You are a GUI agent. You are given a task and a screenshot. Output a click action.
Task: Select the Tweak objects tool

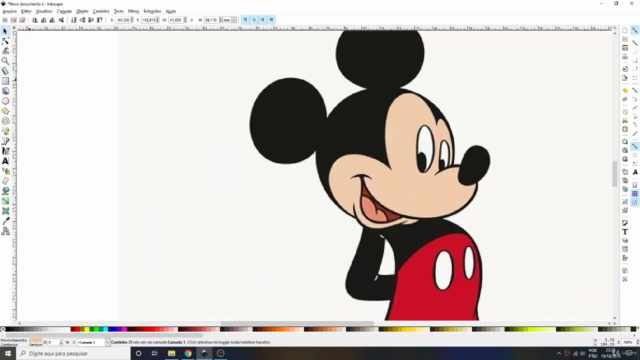pos(5,51)
